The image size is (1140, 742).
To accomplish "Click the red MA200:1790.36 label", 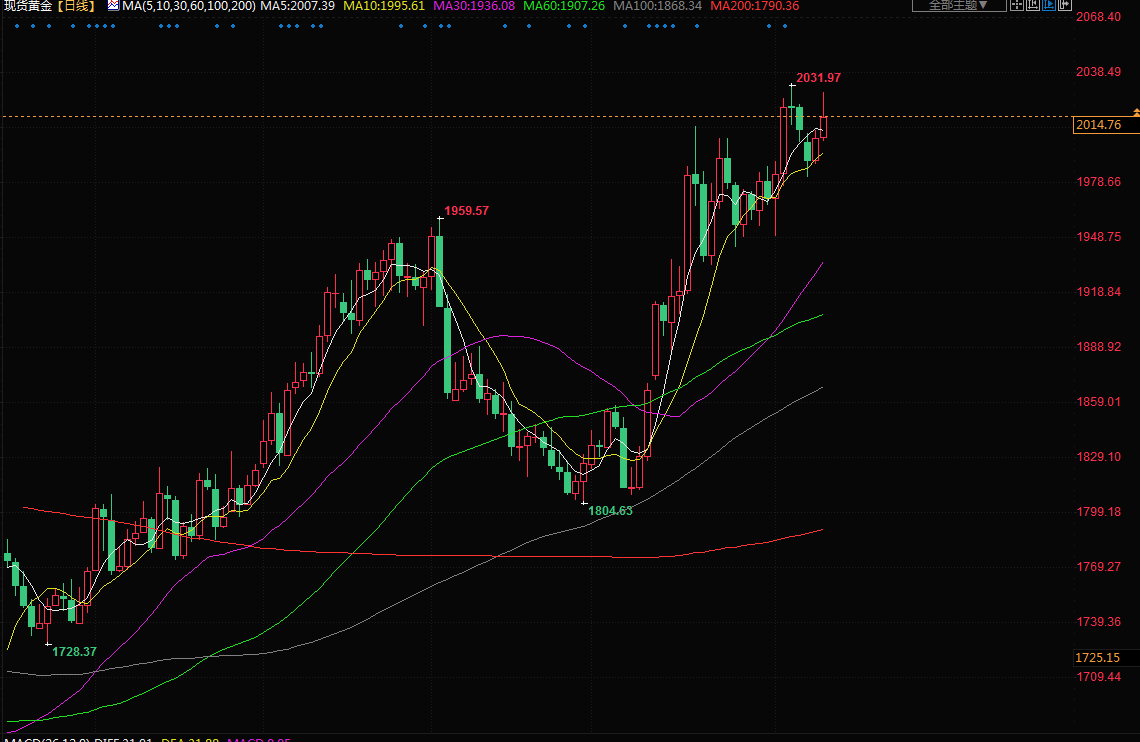I will [755, 6].
